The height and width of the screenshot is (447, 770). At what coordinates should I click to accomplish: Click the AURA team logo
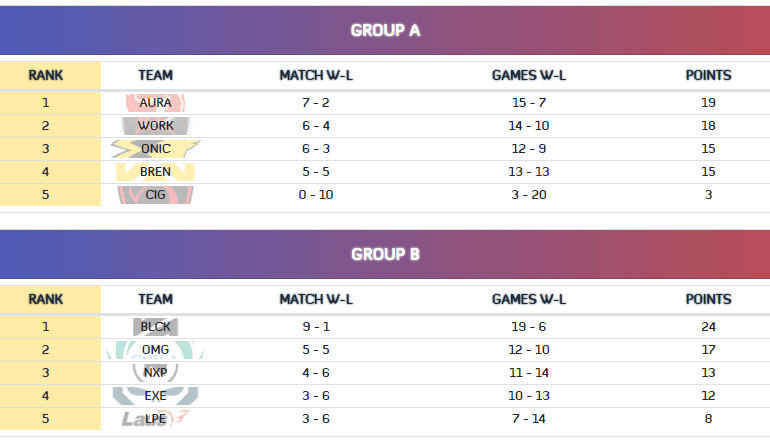(x=155, y=103)
